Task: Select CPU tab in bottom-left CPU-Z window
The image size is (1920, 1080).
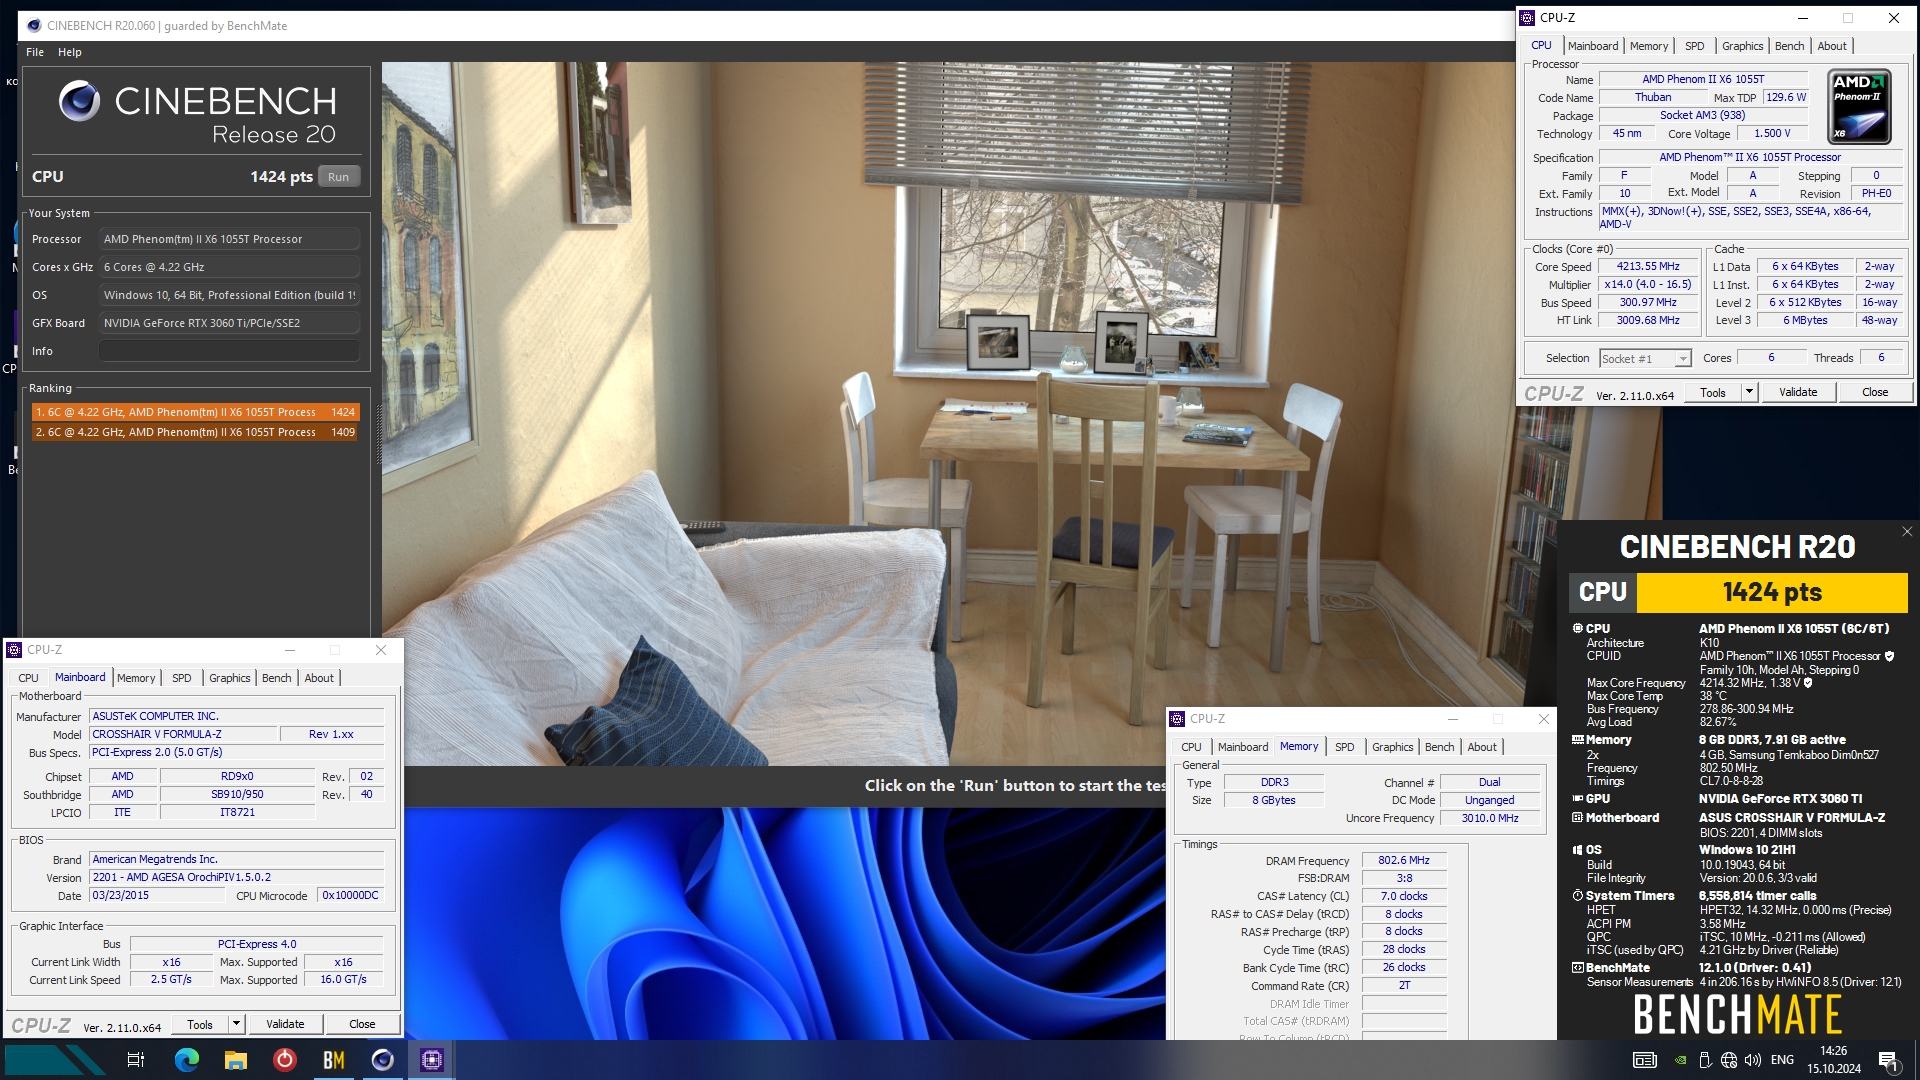Action: pyautogui.click(x=29, y=678)
